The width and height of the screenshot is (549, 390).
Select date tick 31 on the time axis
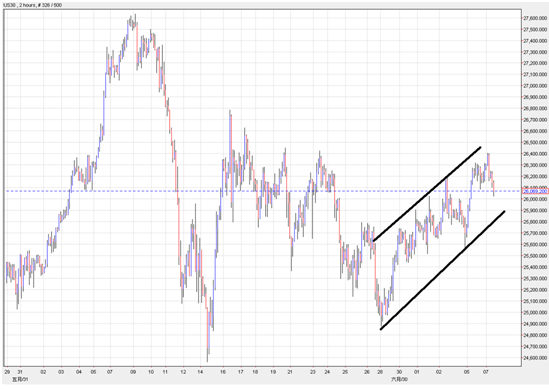pyautogui.click(x=20, y=372)
